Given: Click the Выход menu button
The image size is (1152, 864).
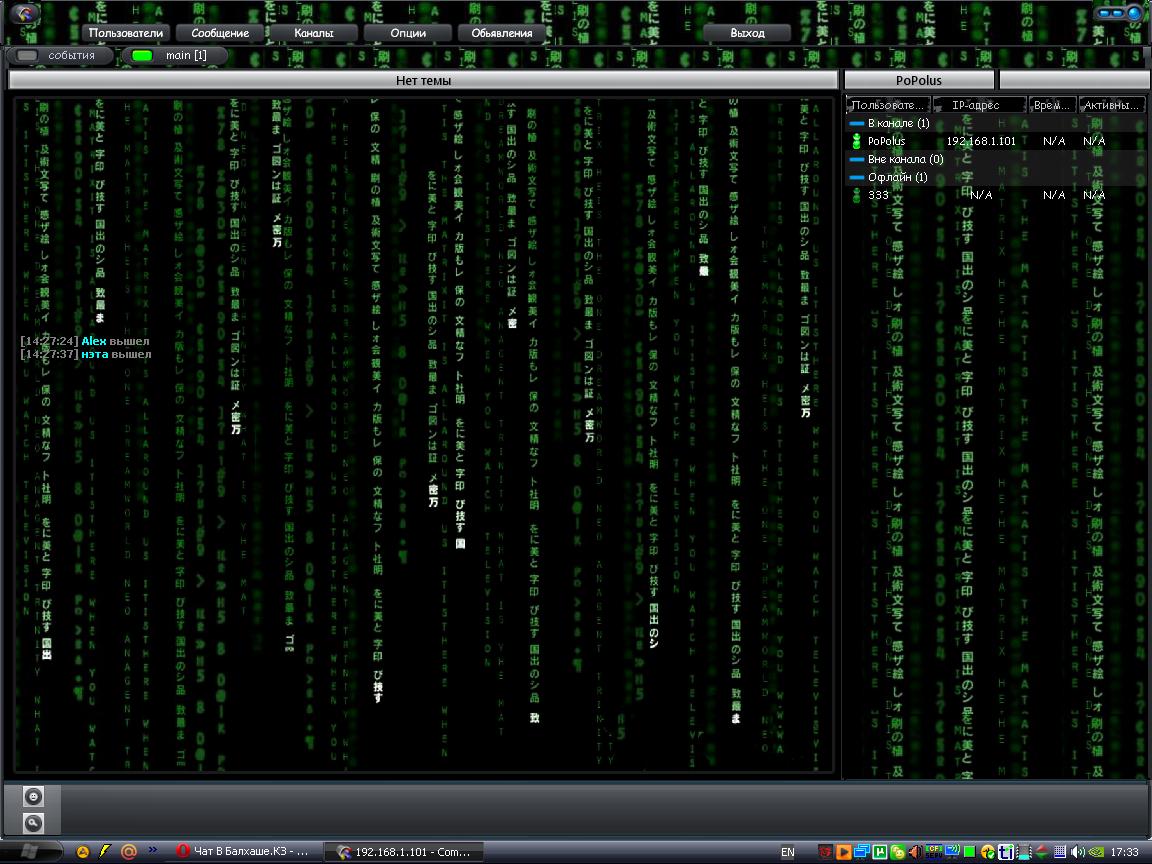Looking at the screenshot, I should point(747,33).
